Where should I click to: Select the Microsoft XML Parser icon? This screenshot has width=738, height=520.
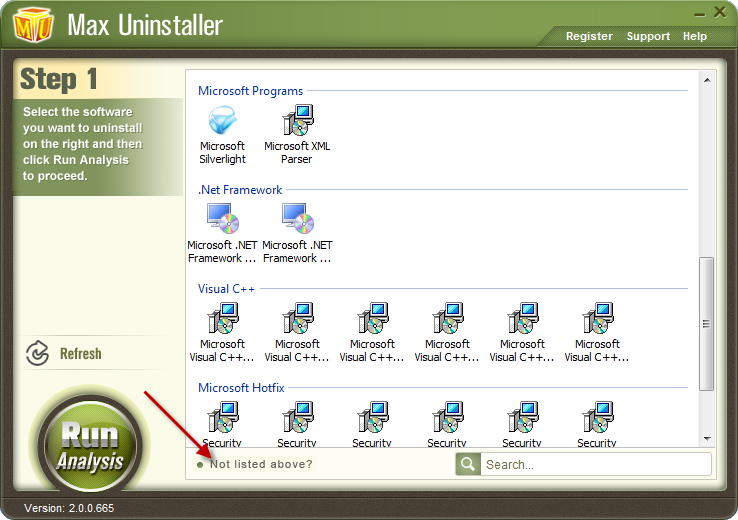click(x=297, y=120)
